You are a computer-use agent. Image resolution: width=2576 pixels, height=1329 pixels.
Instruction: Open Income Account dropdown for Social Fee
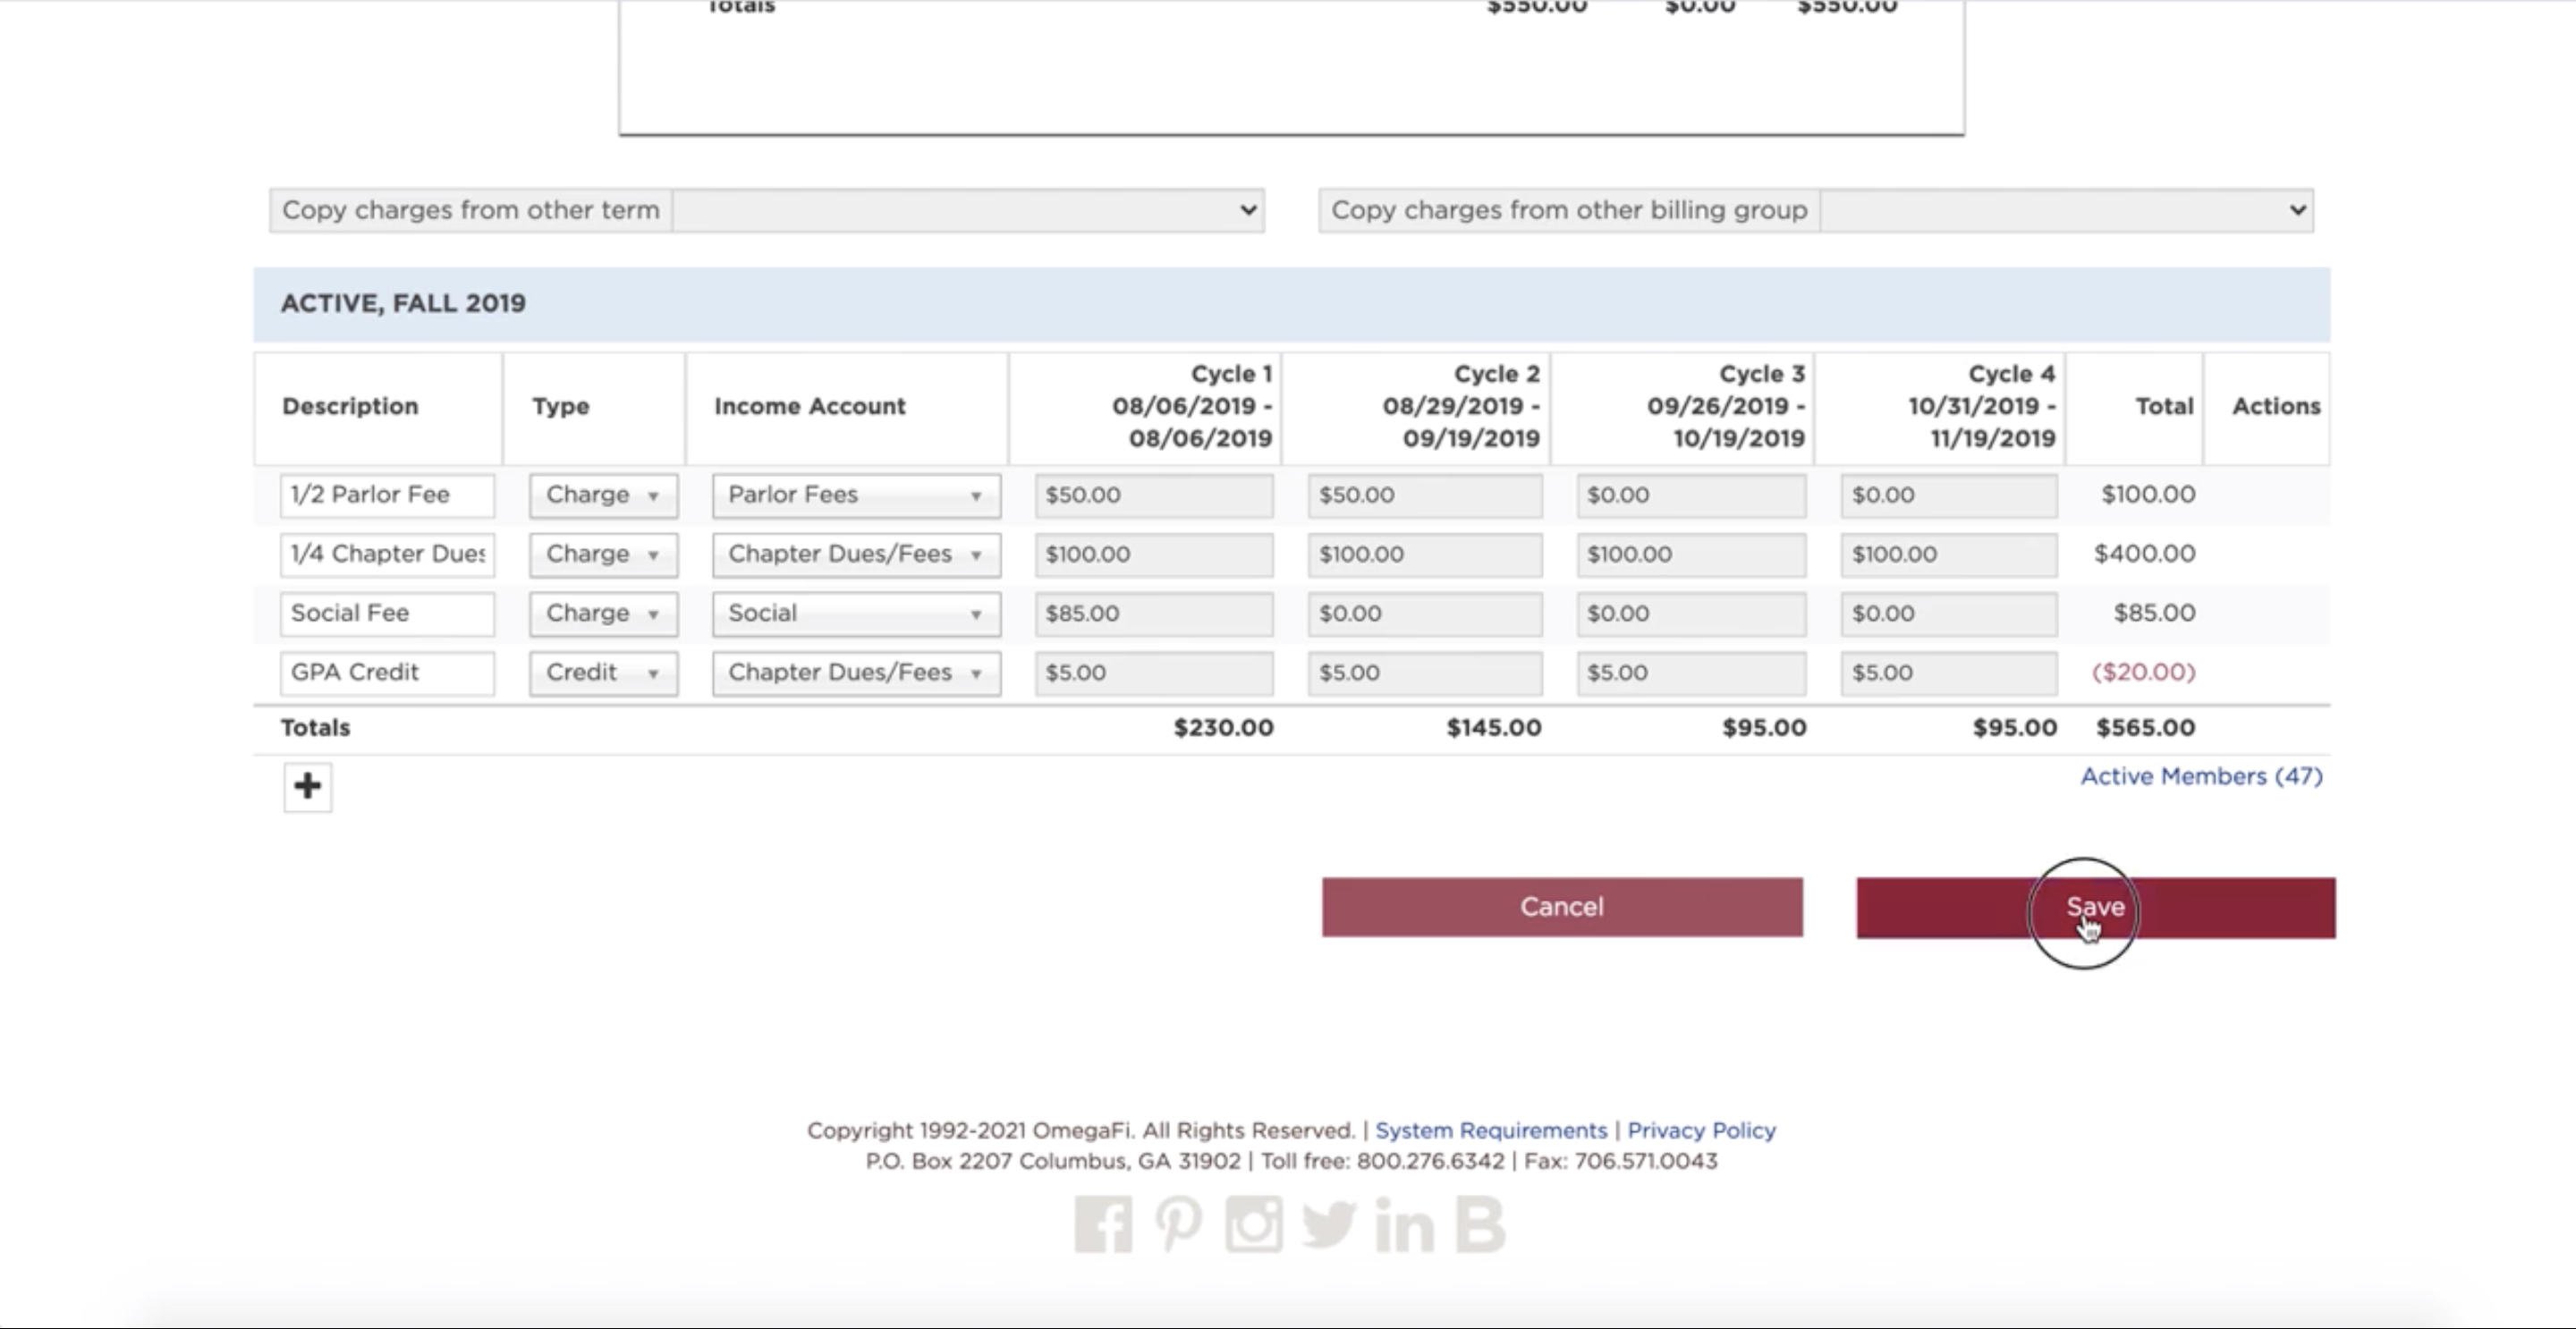tap(856, 614)
